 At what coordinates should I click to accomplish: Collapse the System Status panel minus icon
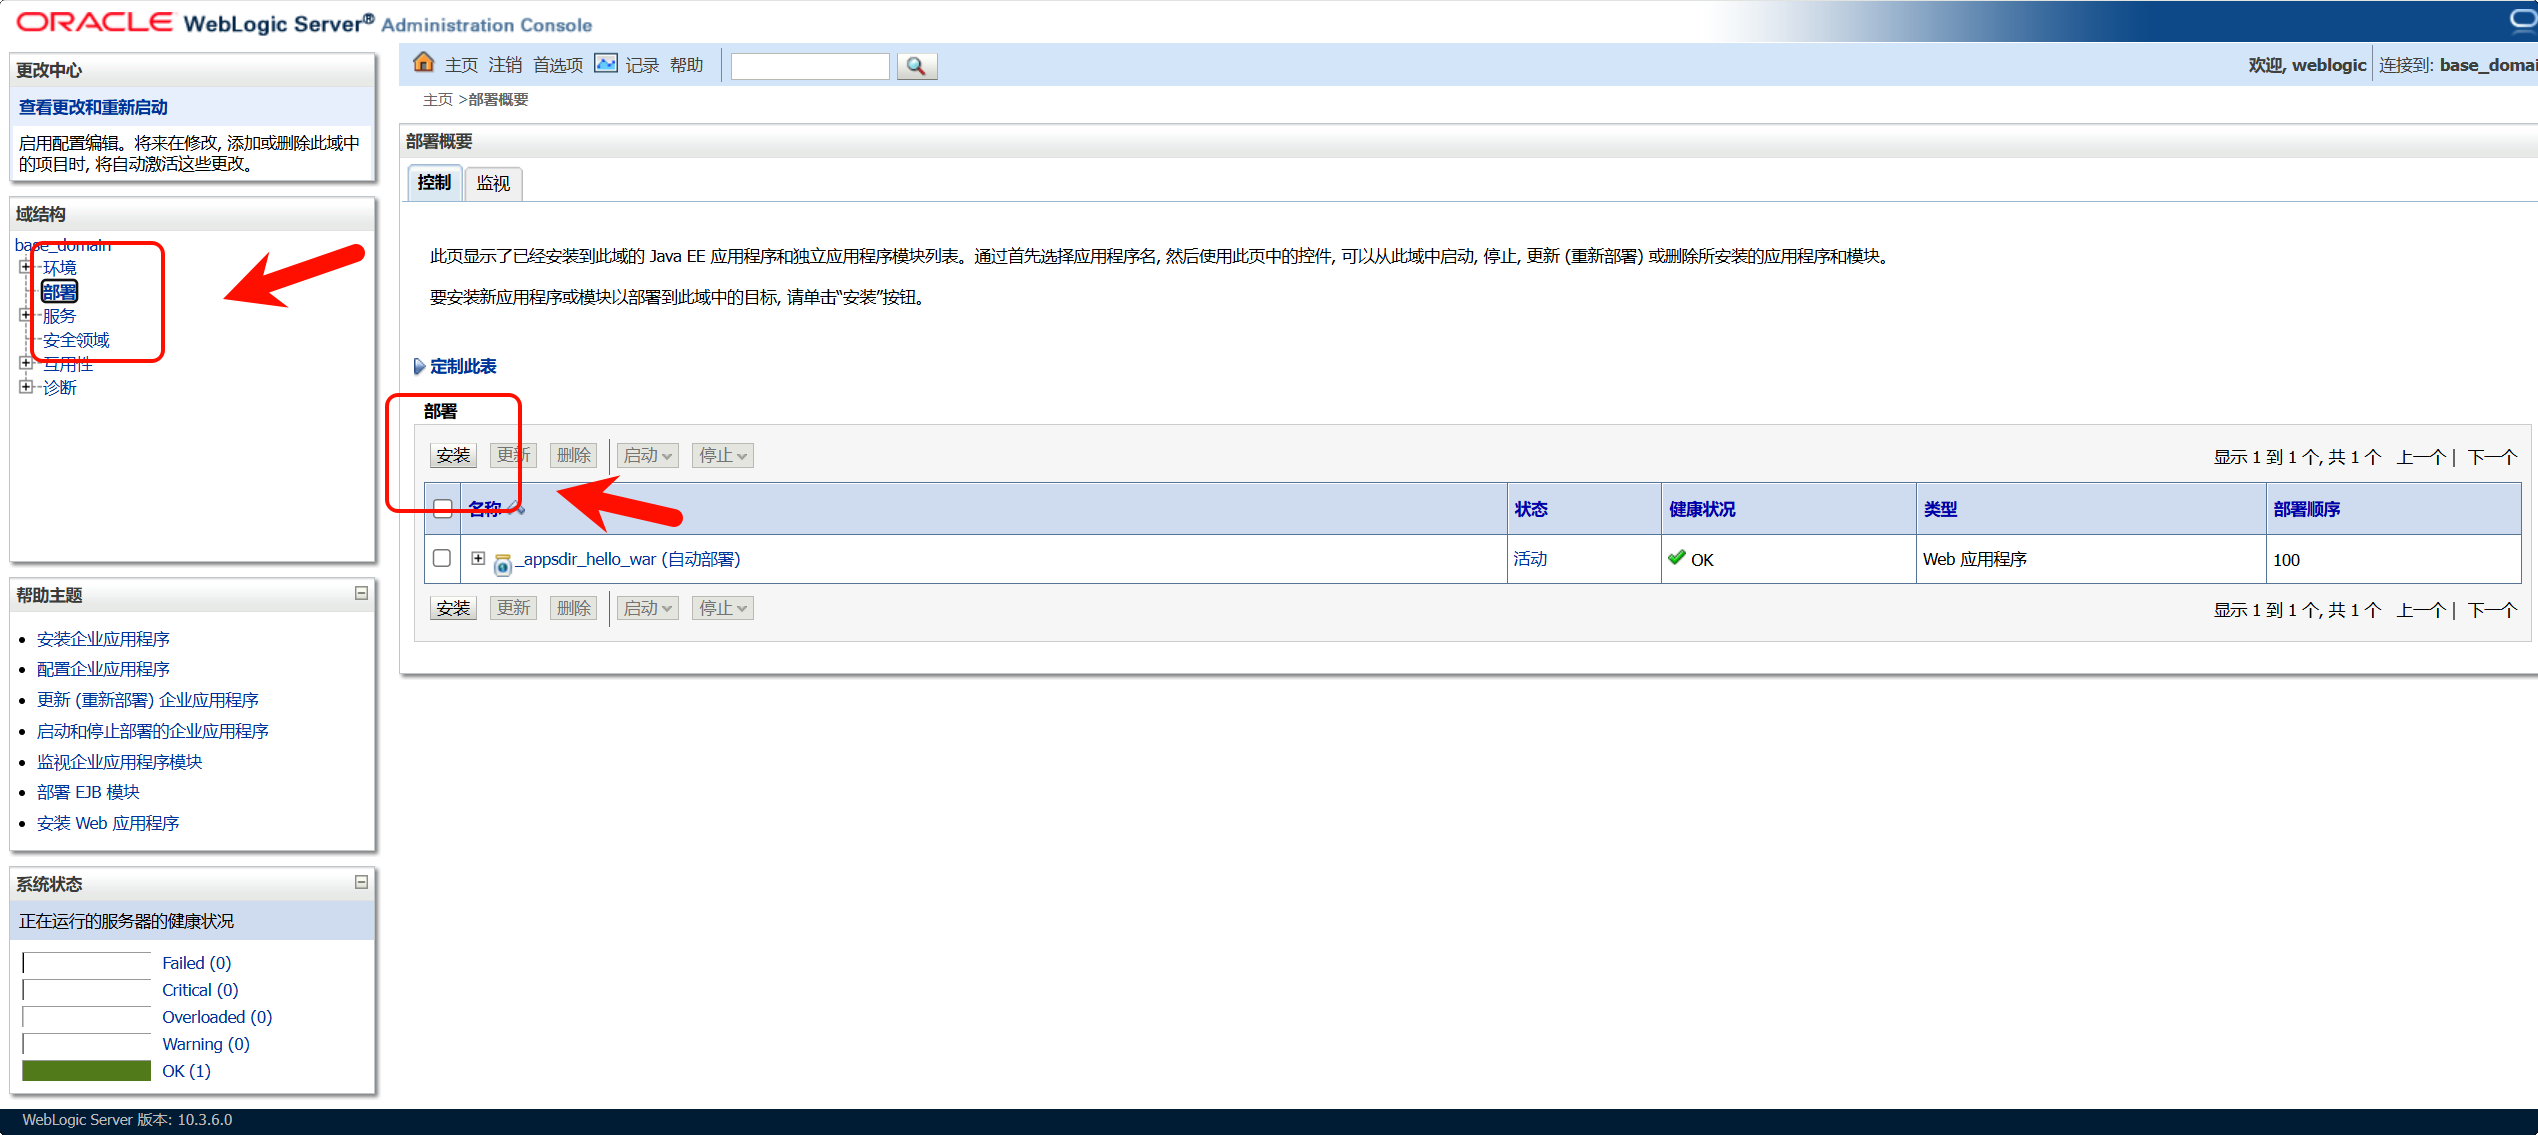(361, 883)
